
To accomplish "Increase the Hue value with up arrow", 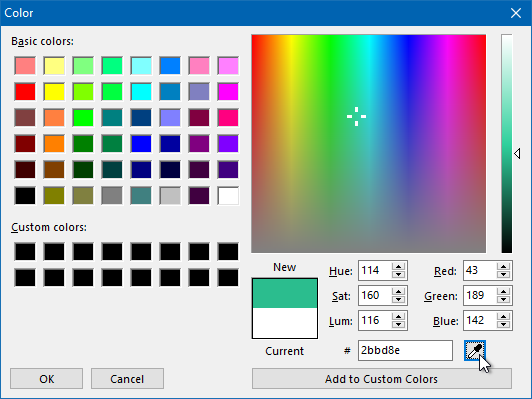I will [x=398, y=266].
